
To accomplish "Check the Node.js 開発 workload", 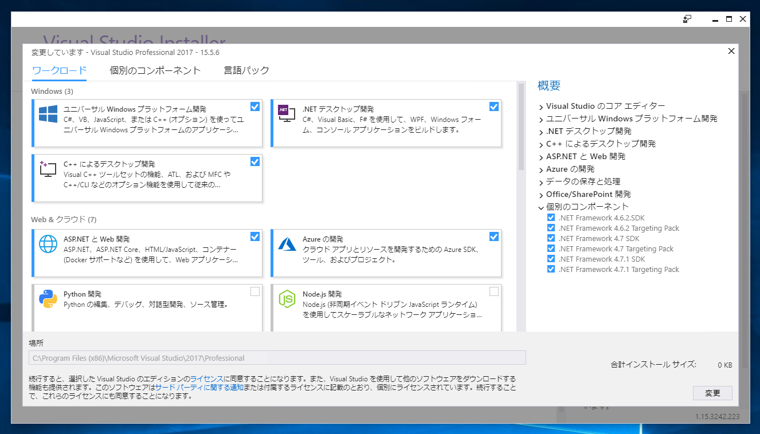I will coord(494,291).
